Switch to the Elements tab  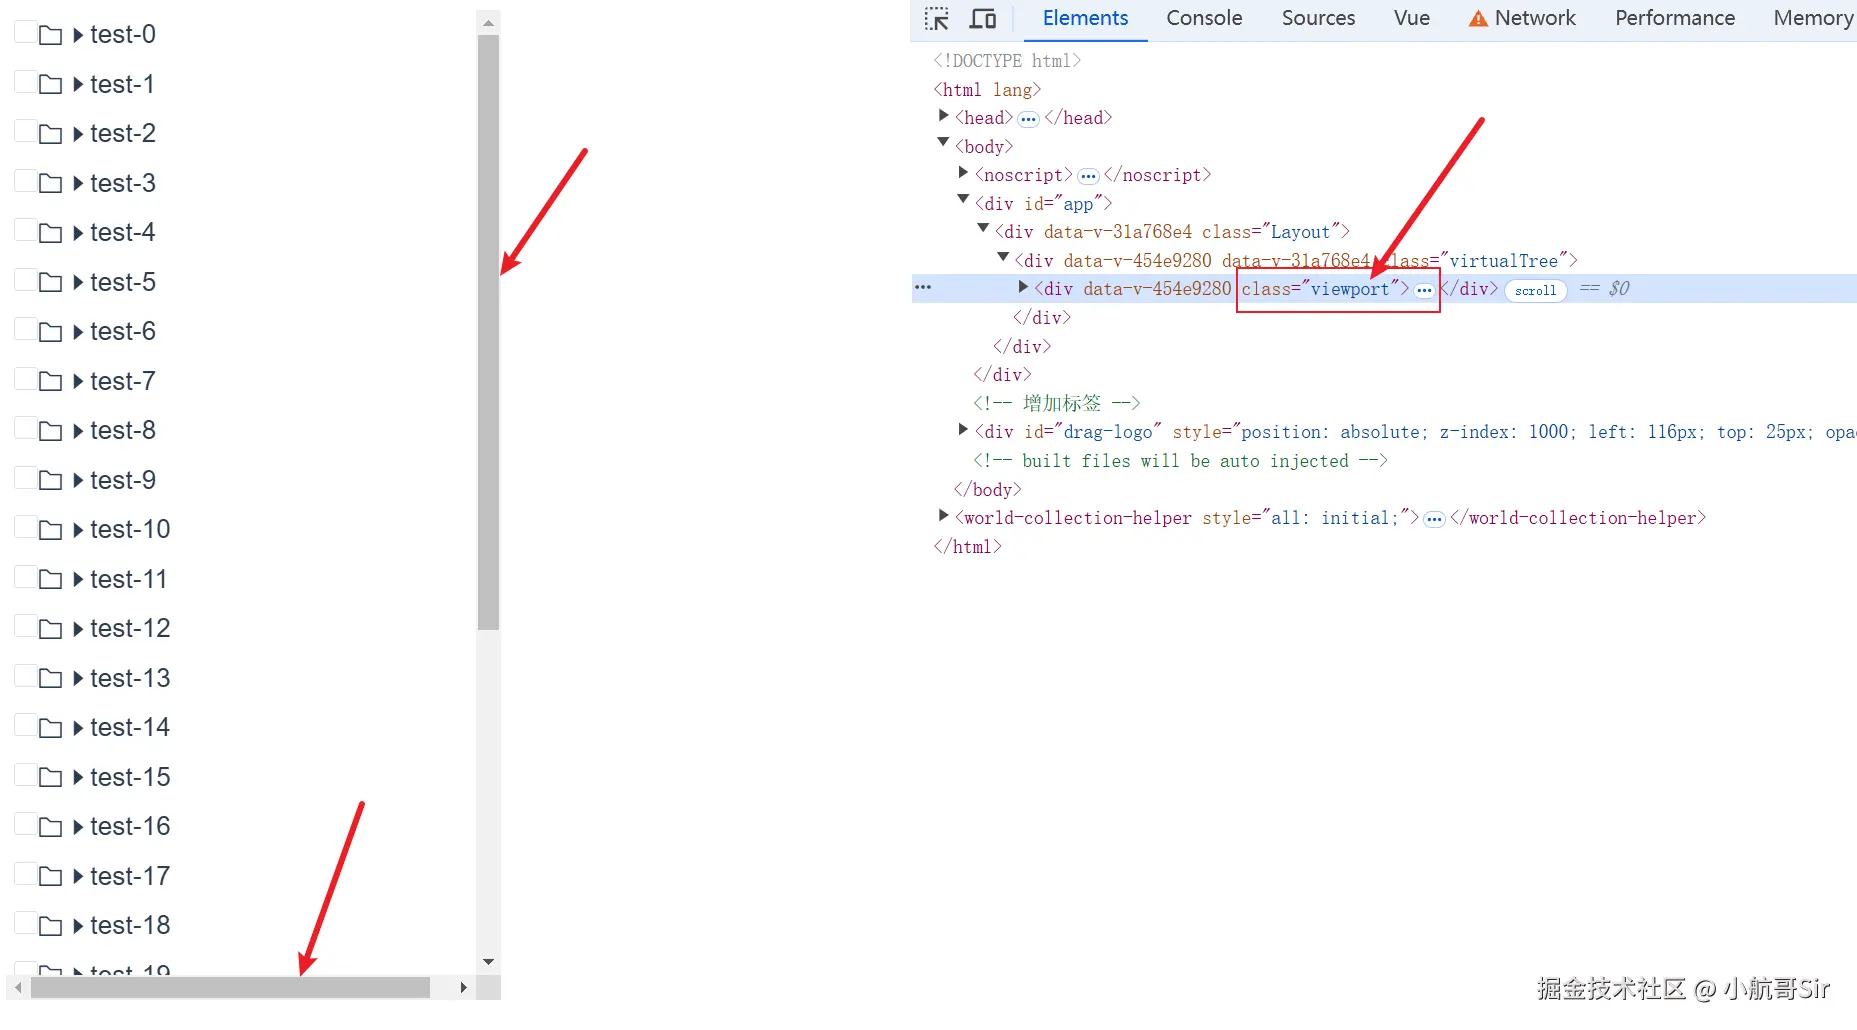tap(1085, 19)
